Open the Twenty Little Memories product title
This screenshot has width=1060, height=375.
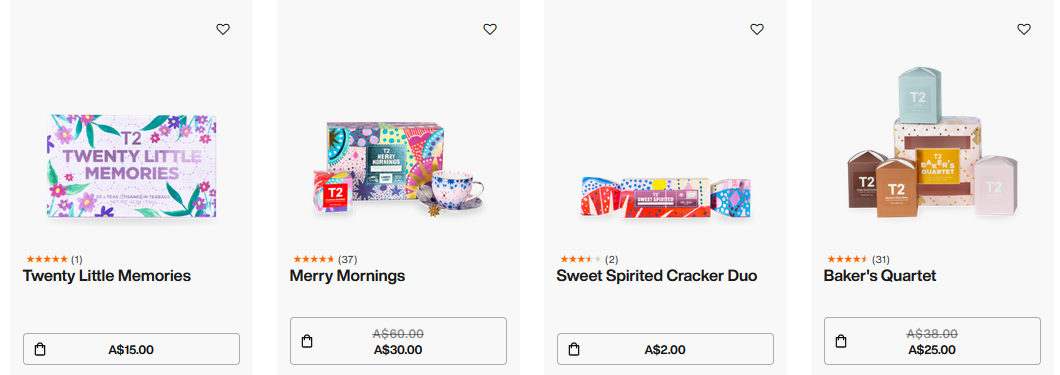pyautogui.click(x=107, y=276)
